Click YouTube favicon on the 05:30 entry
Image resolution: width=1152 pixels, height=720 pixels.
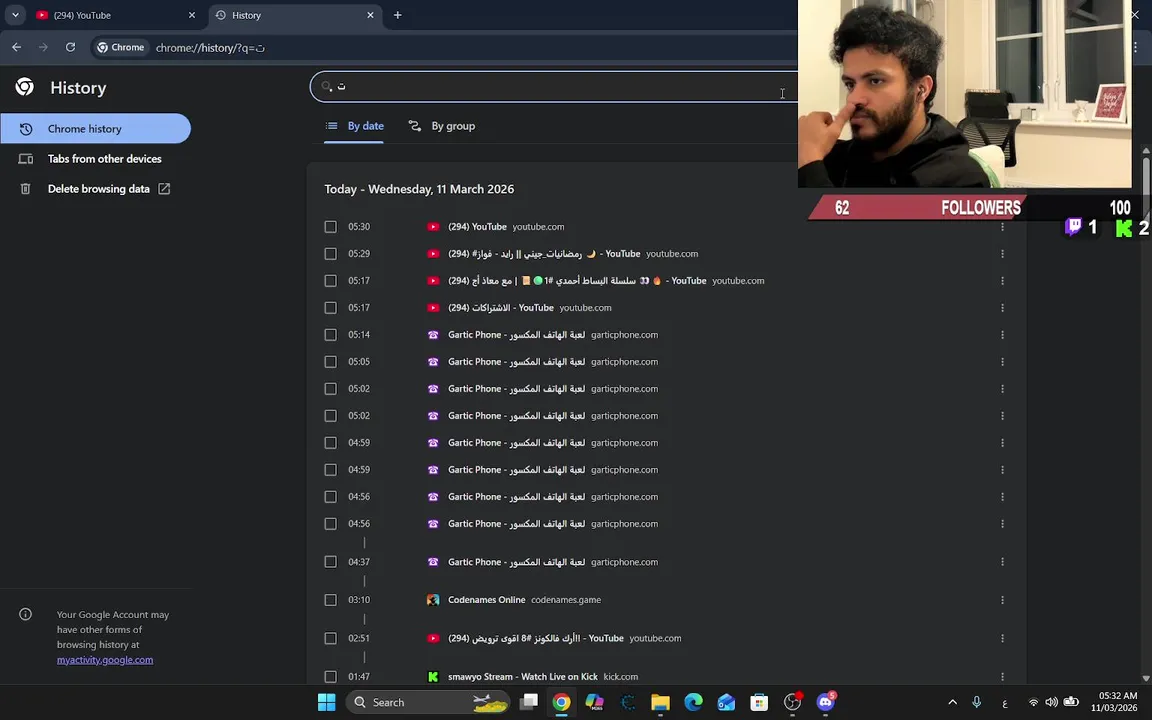(433, 227)
